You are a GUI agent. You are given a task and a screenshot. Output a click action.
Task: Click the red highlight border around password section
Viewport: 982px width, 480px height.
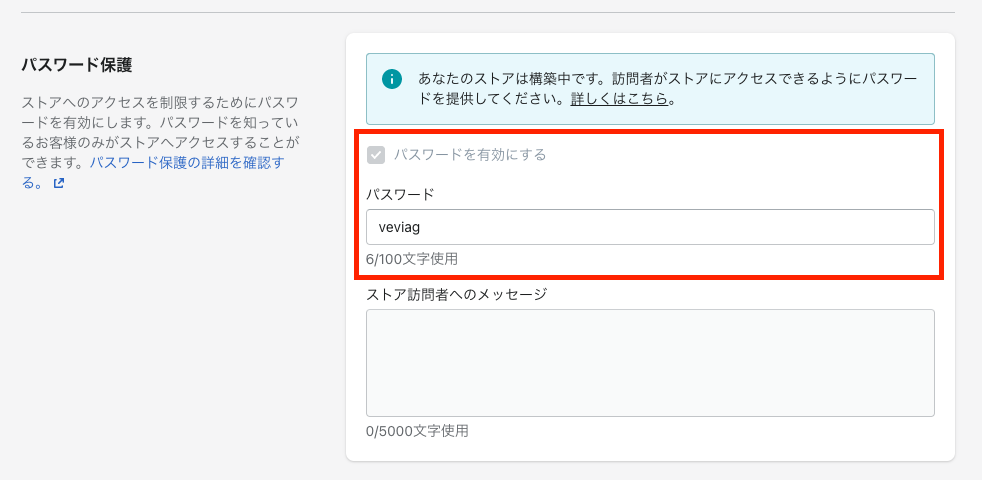[x=649, y=132]
